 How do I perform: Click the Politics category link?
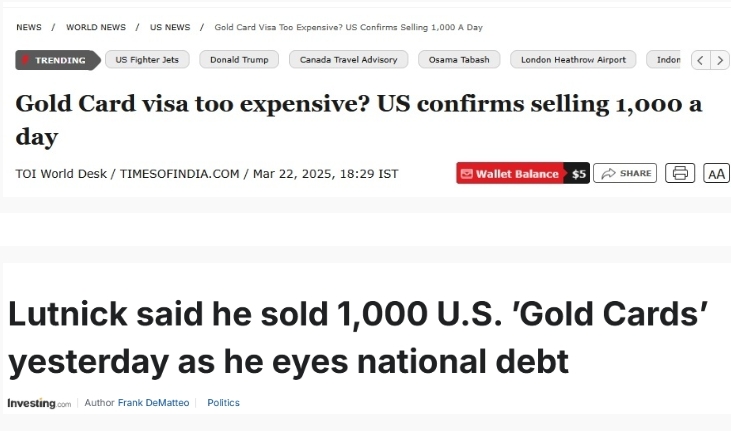coord(223,403)
